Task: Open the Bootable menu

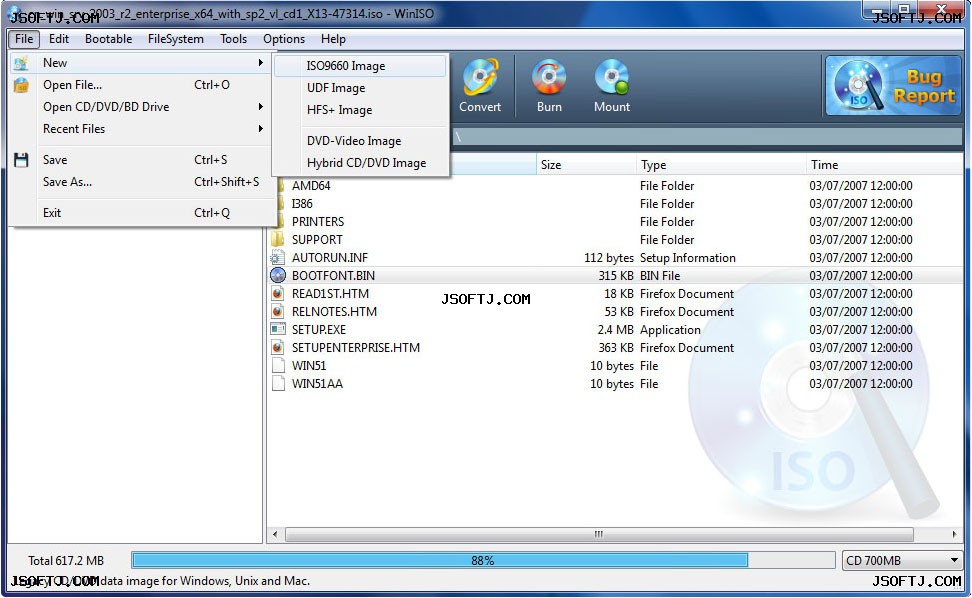Action: [108, 39]
